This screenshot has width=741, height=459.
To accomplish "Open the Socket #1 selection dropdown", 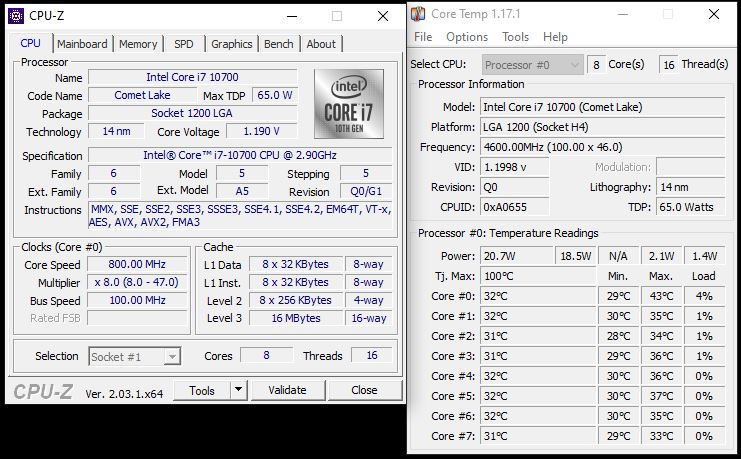I will point(135,357).
